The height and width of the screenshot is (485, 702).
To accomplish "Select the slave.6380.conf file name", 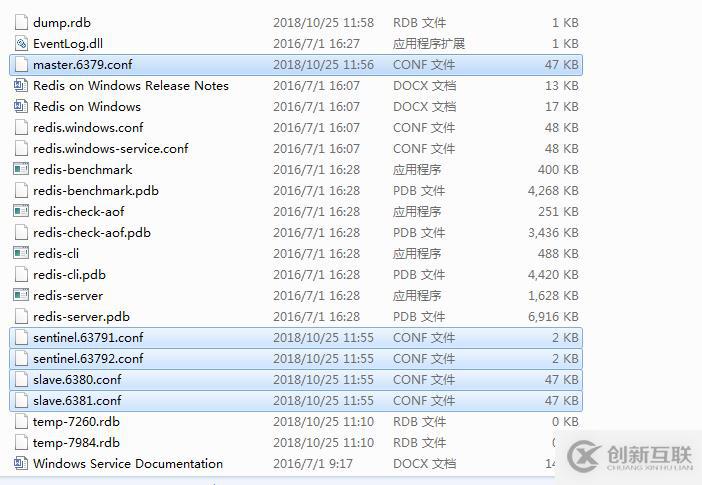I will click(77, 380).
